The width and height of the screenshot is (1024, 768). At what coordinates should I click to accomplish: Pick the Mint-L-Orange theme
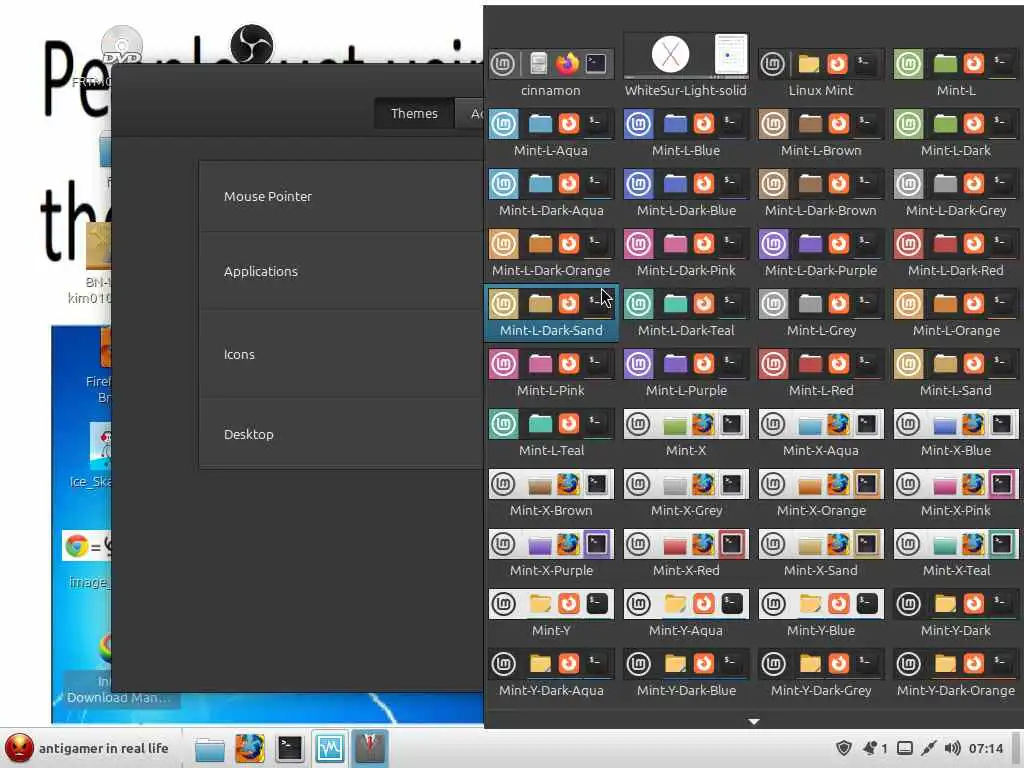click(x=956, y=304)
